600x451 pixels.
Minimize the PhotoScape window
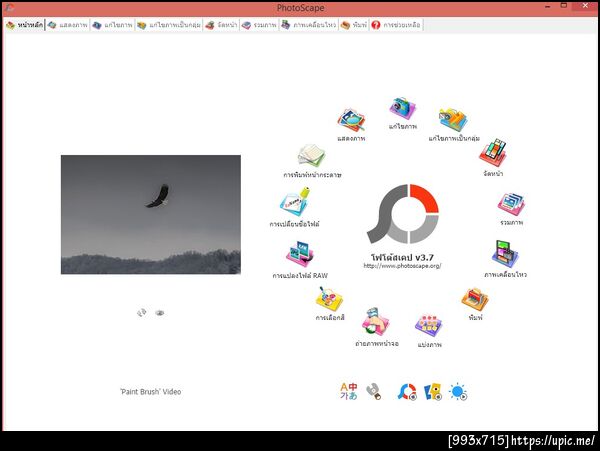tap(548, 7)
